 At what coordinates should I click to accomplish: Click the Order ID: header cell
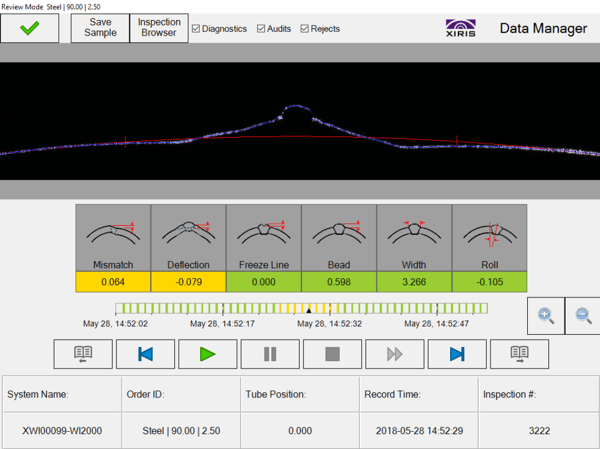181,395
